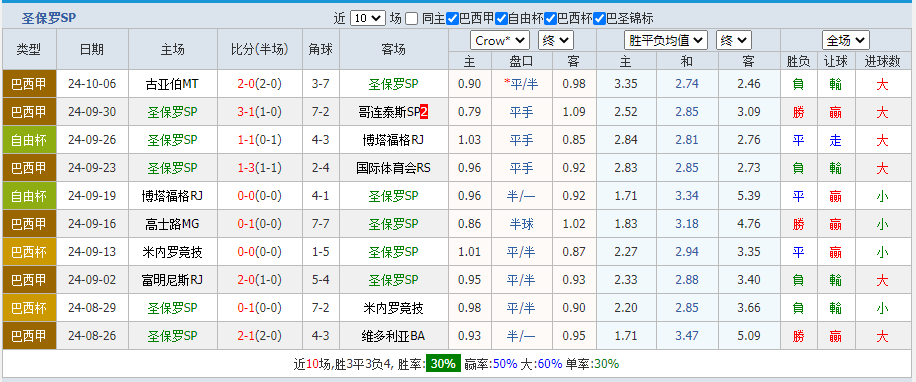Screen dimensions: 916x382
Task: Click the 半/一 handicap on 24-08-26
Action: (x=522, y=336)
